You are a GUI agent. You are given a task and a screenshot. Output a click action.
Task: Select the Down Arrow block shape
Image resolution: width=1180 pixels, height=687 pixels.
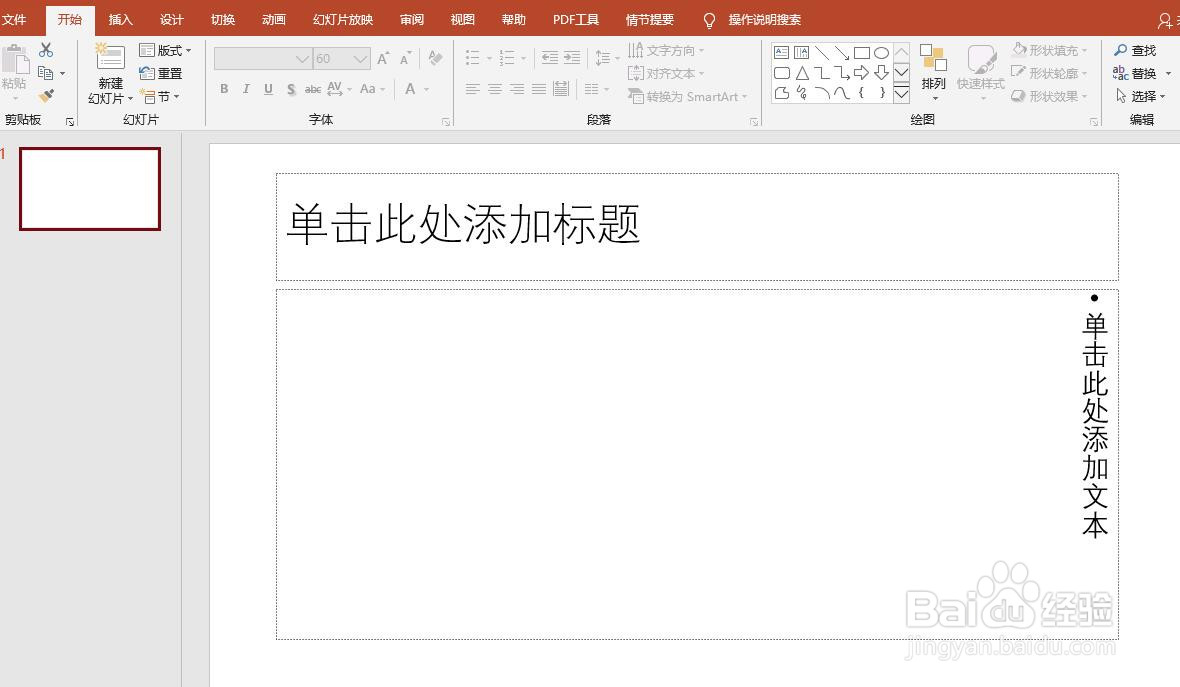coord(881,73)
